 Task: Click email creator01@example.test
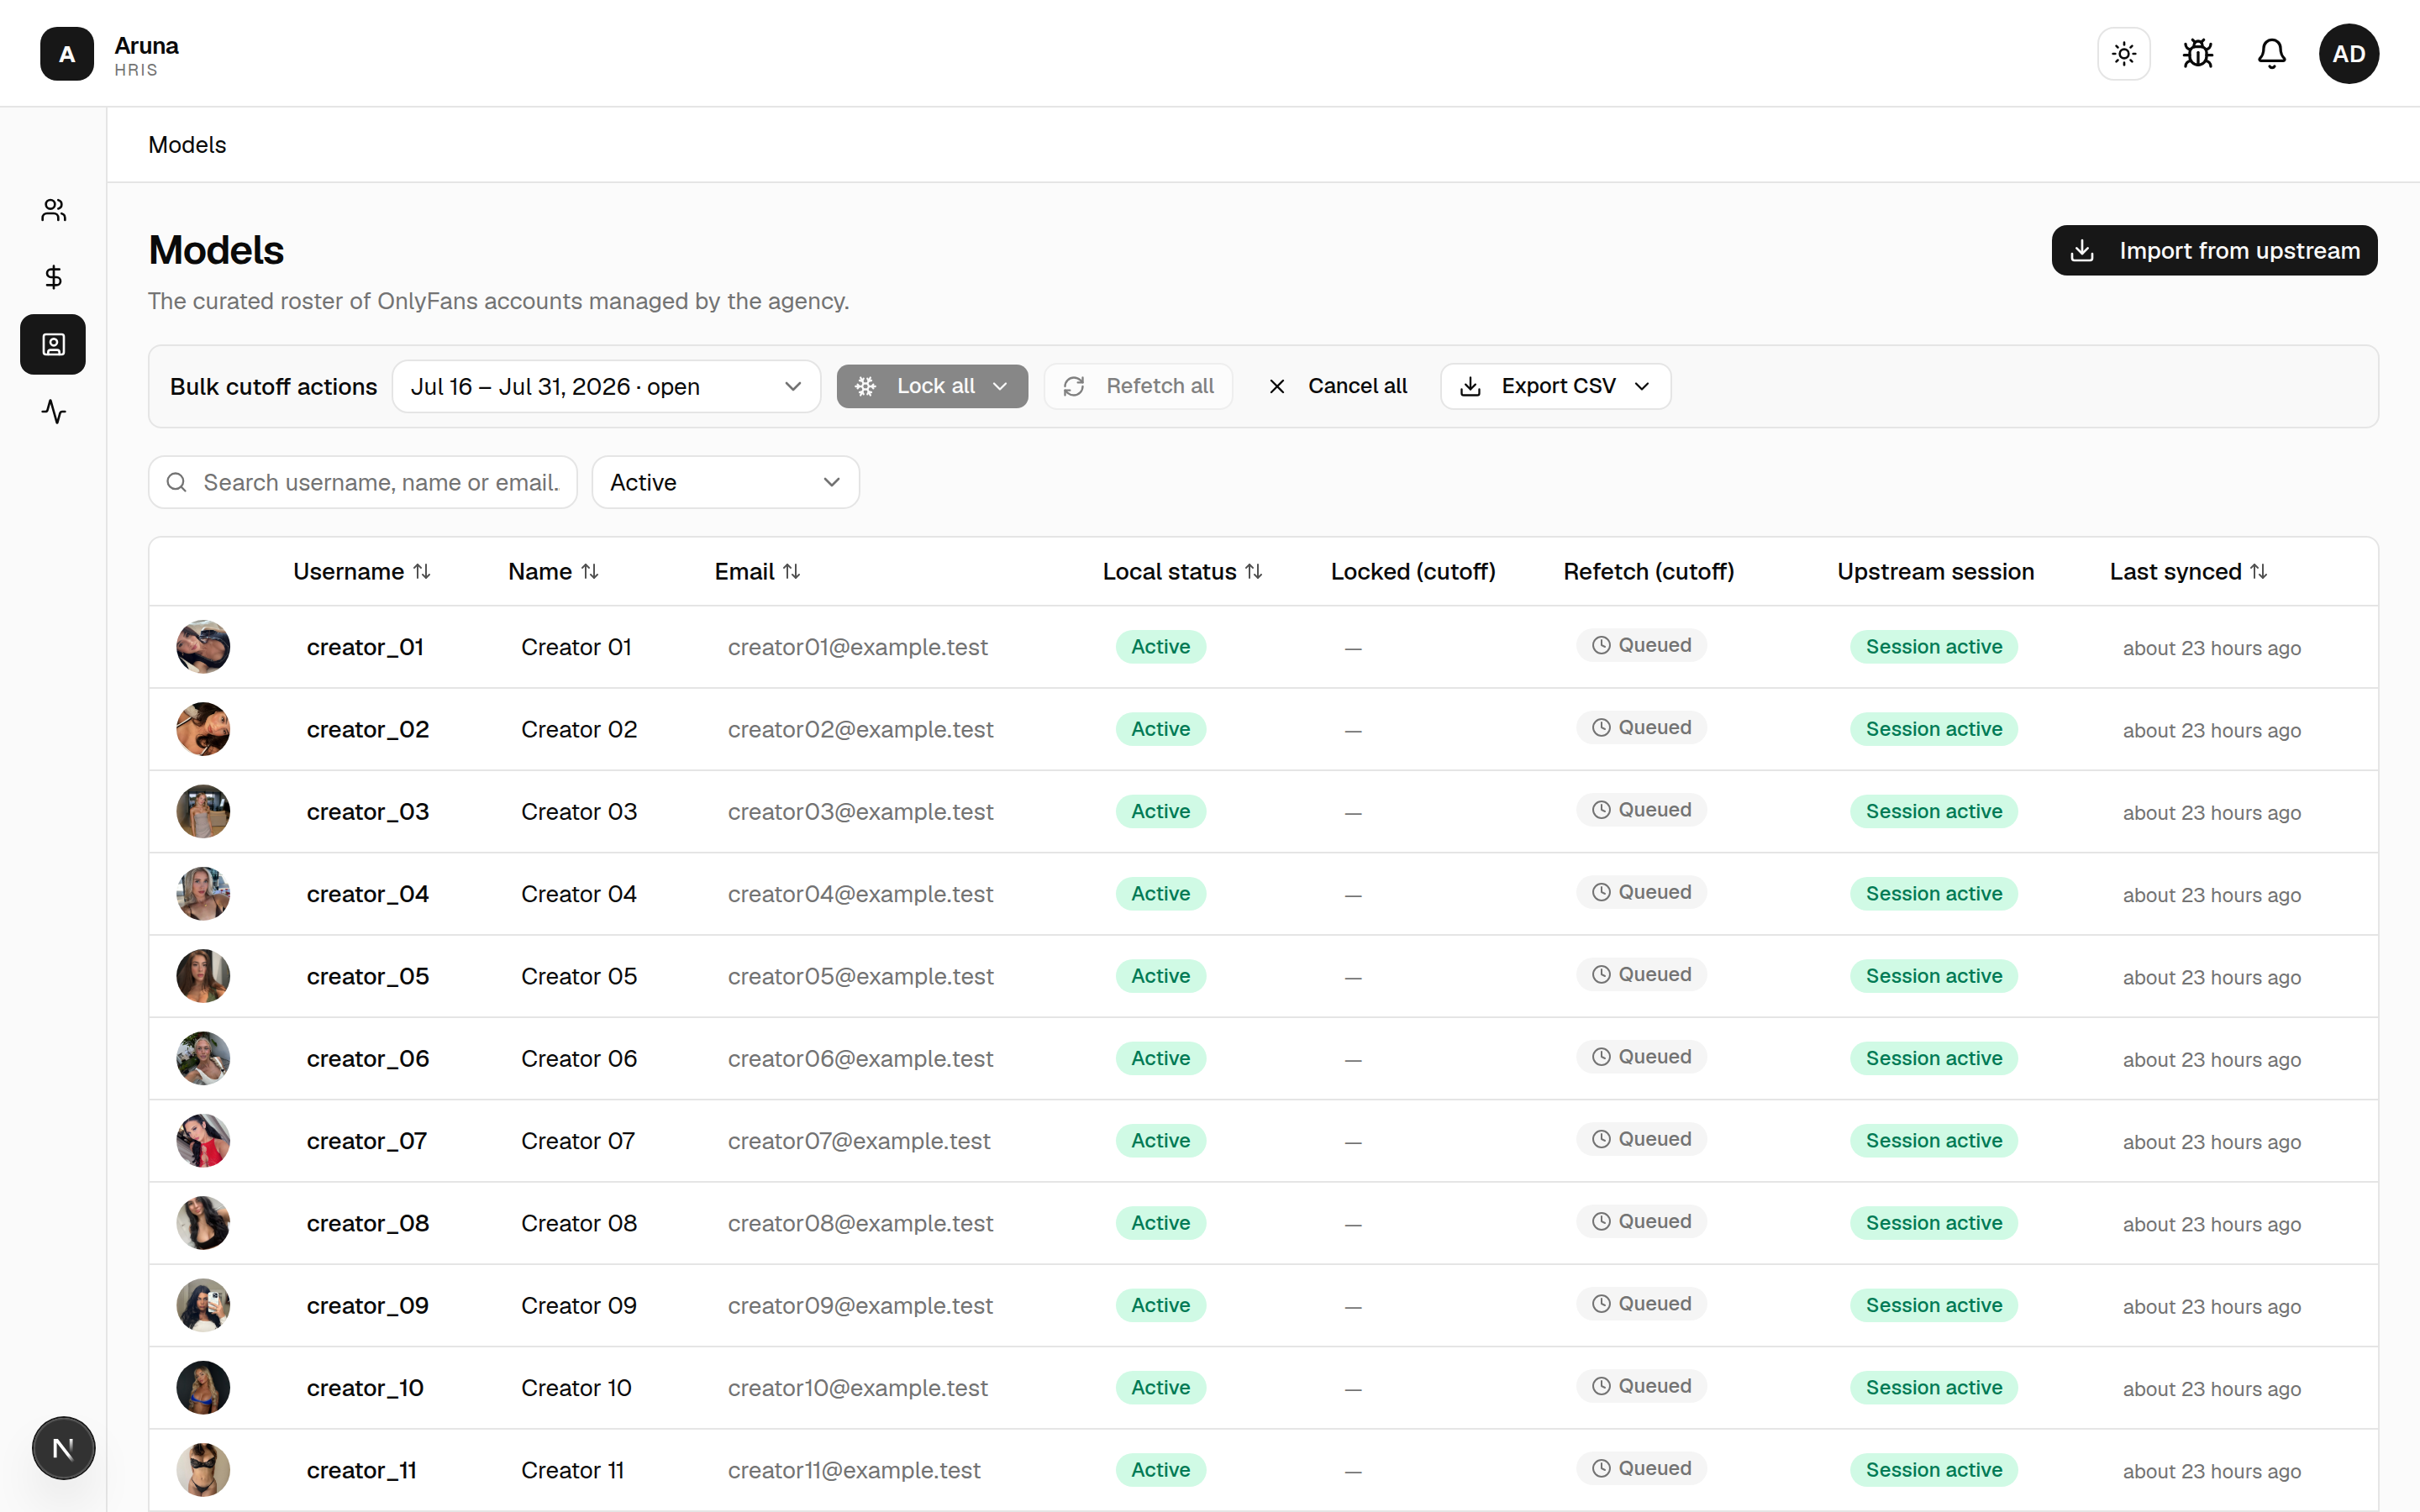857,647
